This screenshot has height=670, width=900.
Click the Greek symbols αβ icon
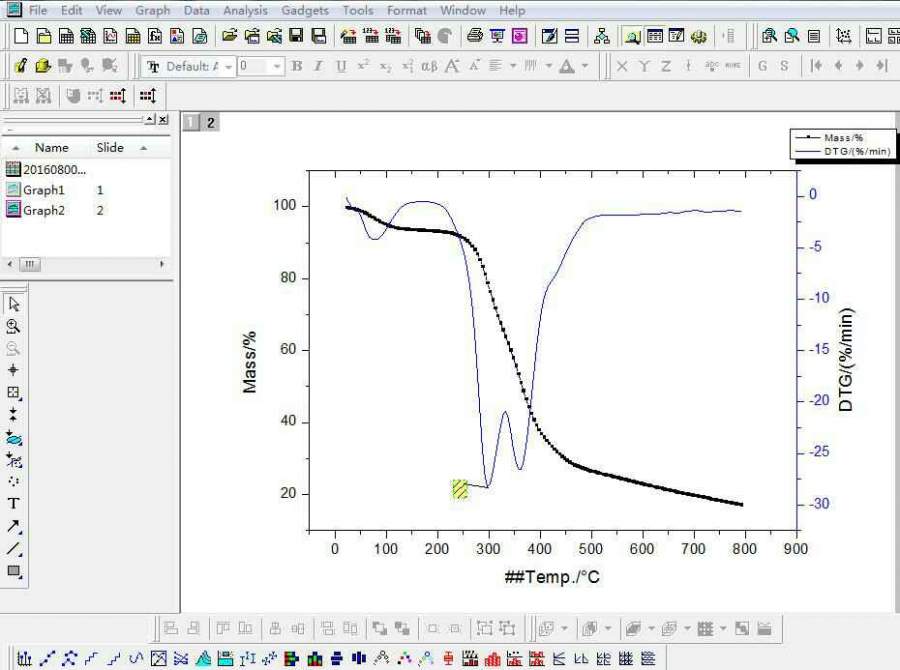429,66
